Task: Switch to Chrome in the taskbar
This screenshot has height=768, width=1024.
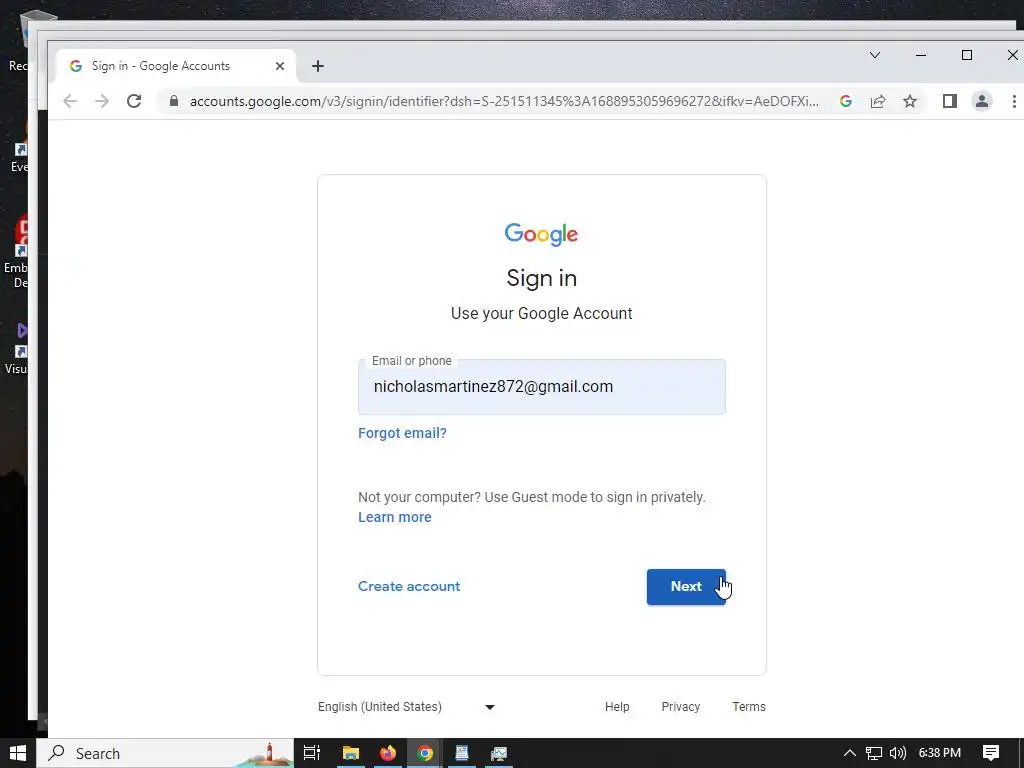Action: 425,753
